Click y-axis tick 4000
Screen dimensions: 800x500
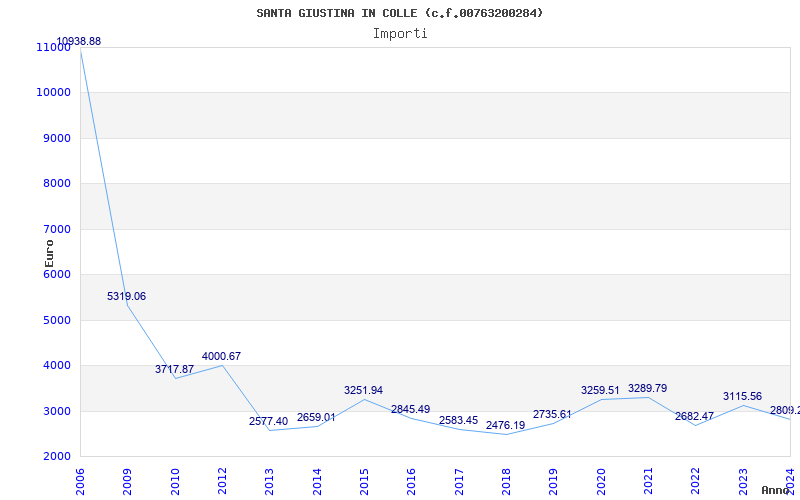[x=56, y=366]
